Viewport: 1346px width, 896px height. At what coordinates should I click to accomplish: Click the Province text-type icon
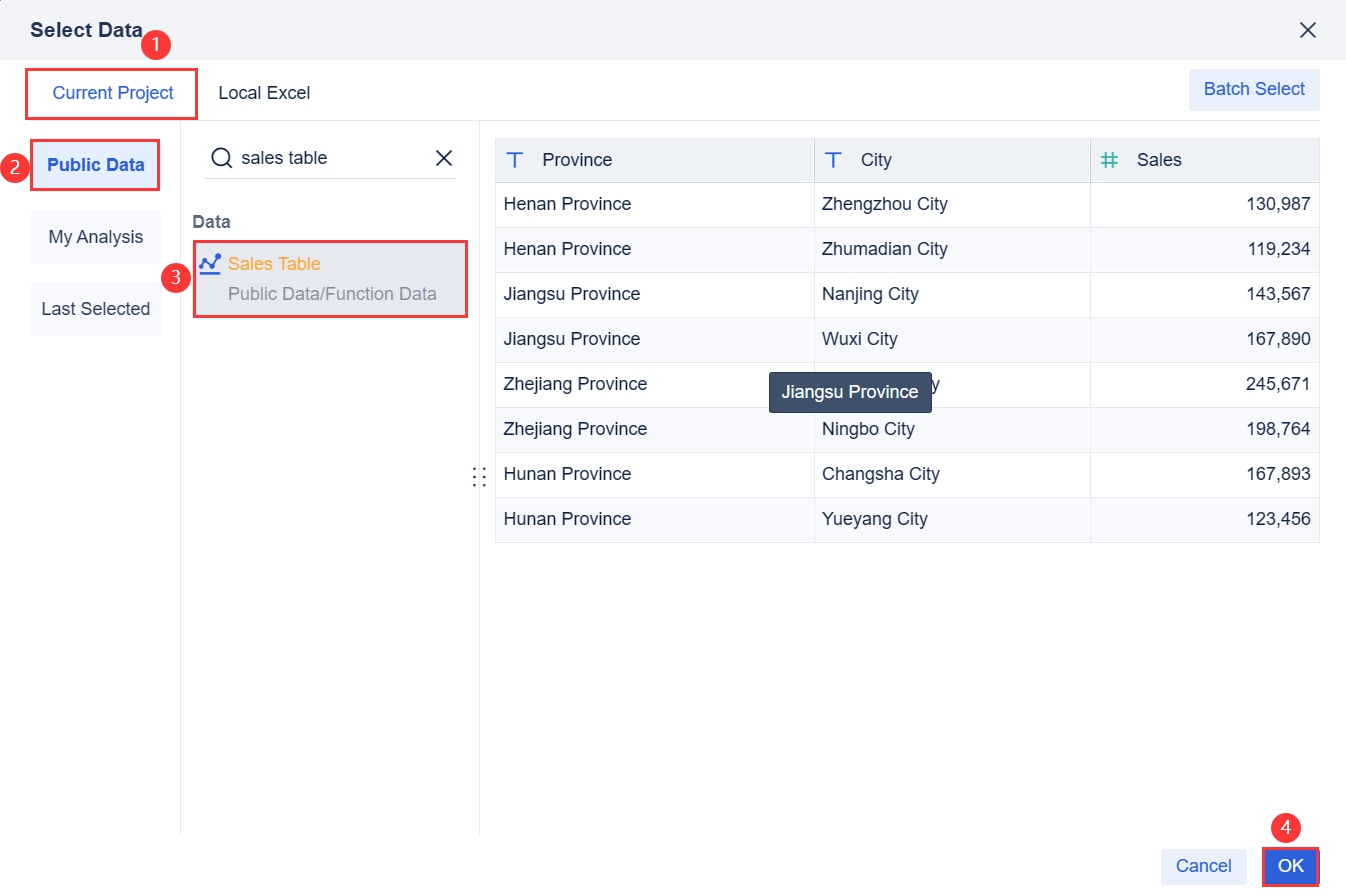tap(515, 160)
